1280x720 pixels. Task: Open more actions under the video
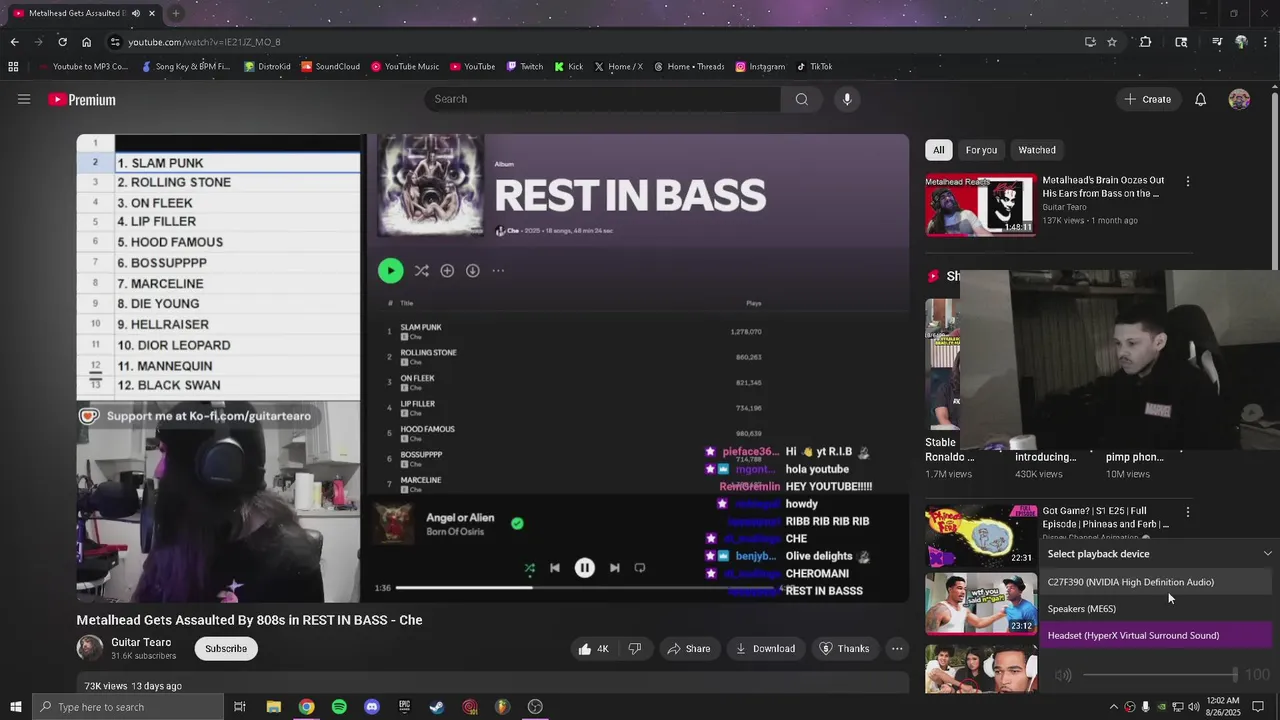click(x=897, y=649)
